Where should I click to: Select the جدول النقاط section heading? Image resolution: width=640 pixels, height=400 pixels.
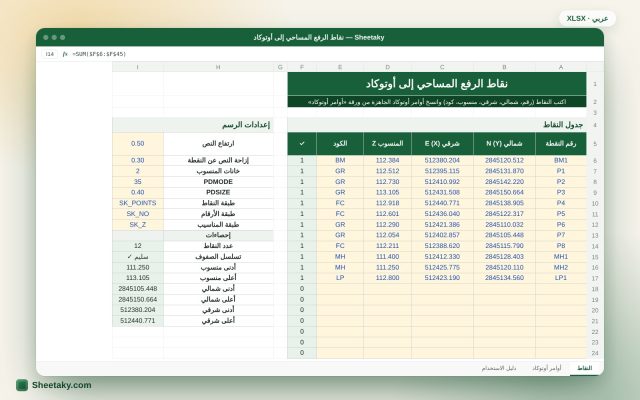click(437, 125)
